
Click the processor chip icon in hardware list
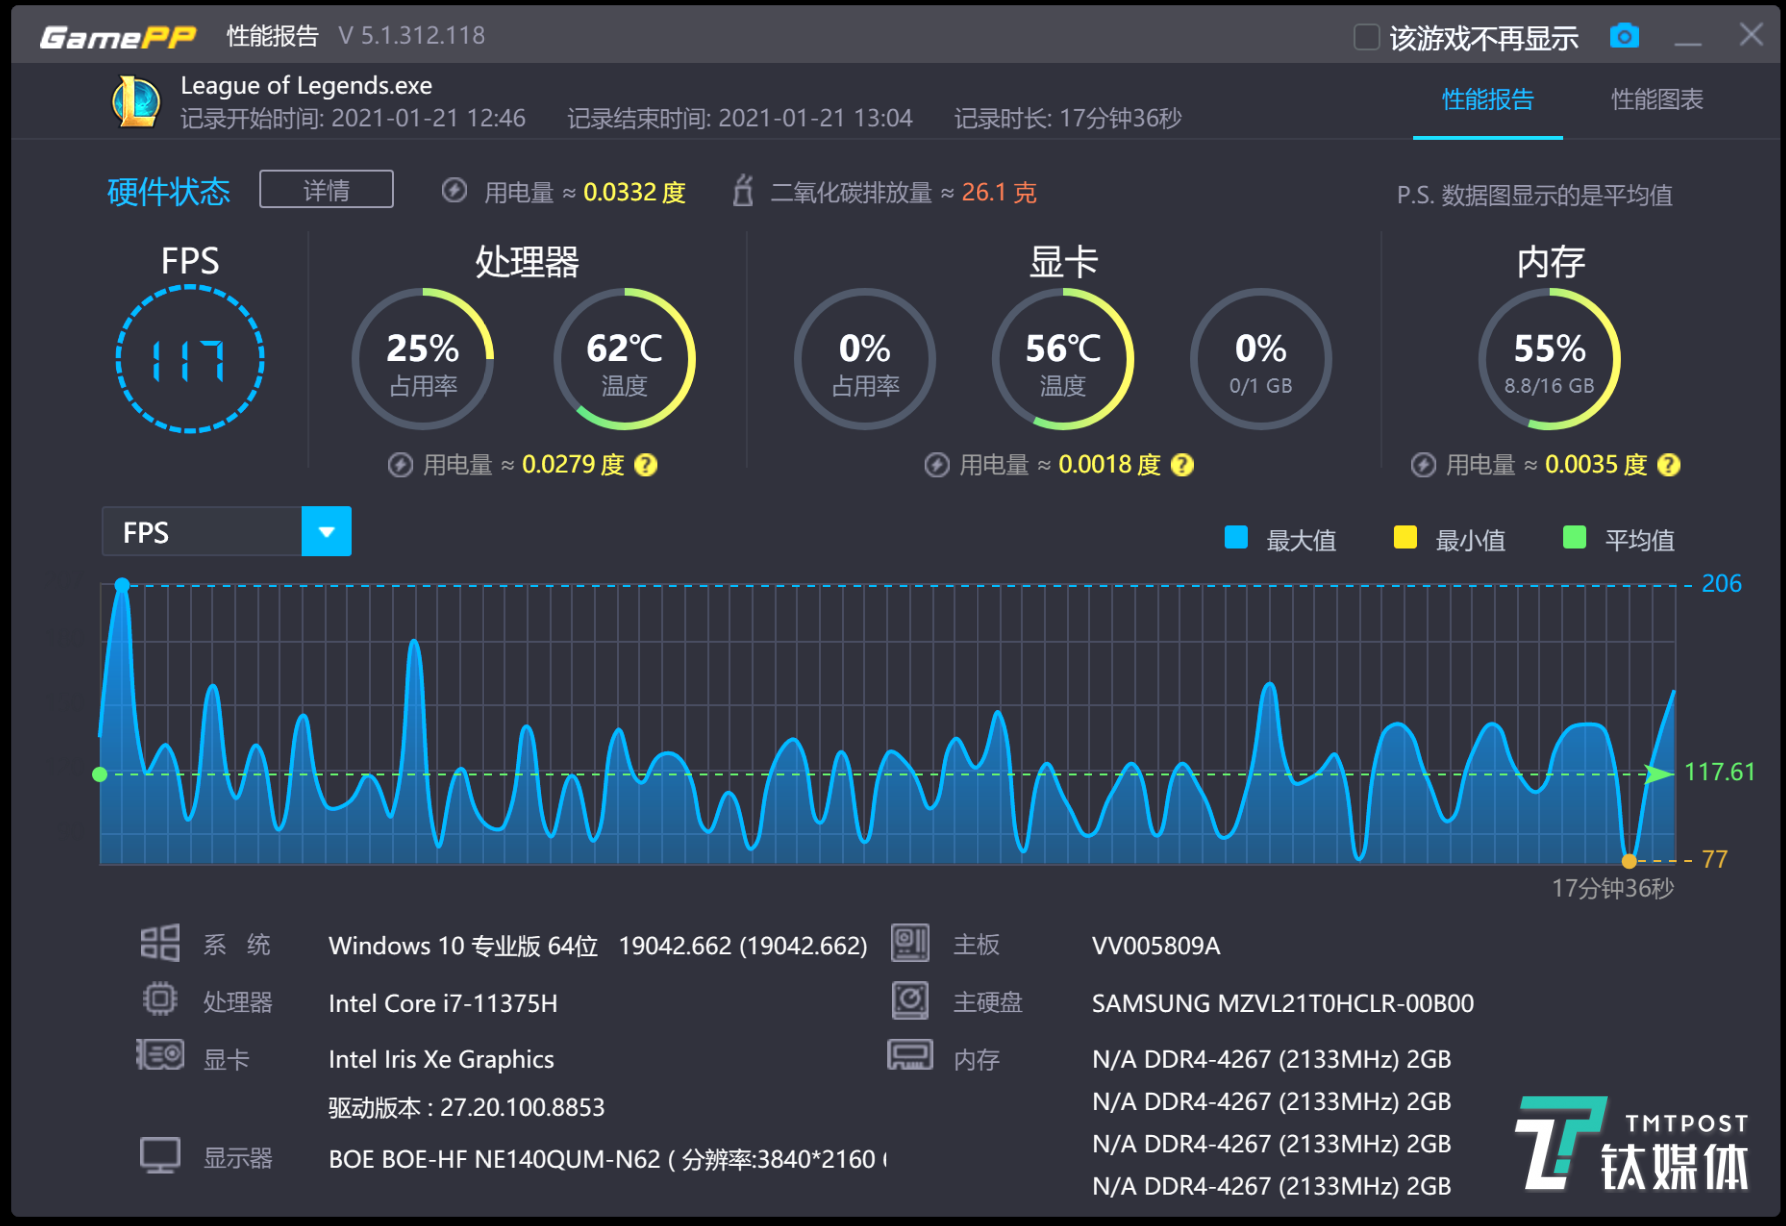[x=160, y=1000]
